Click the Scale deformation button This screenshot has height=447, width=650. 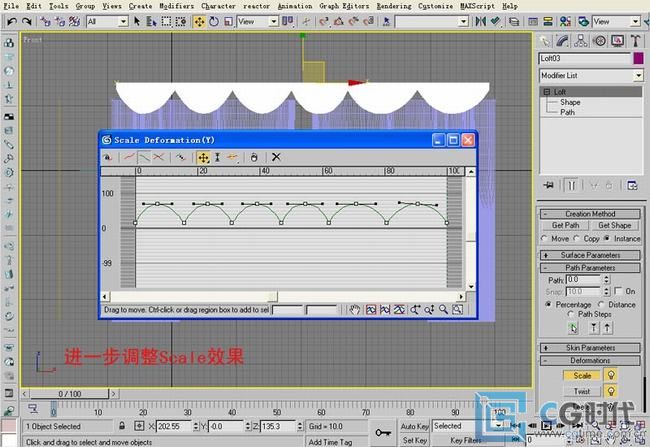pyautogui.click(x=582, y=376)
